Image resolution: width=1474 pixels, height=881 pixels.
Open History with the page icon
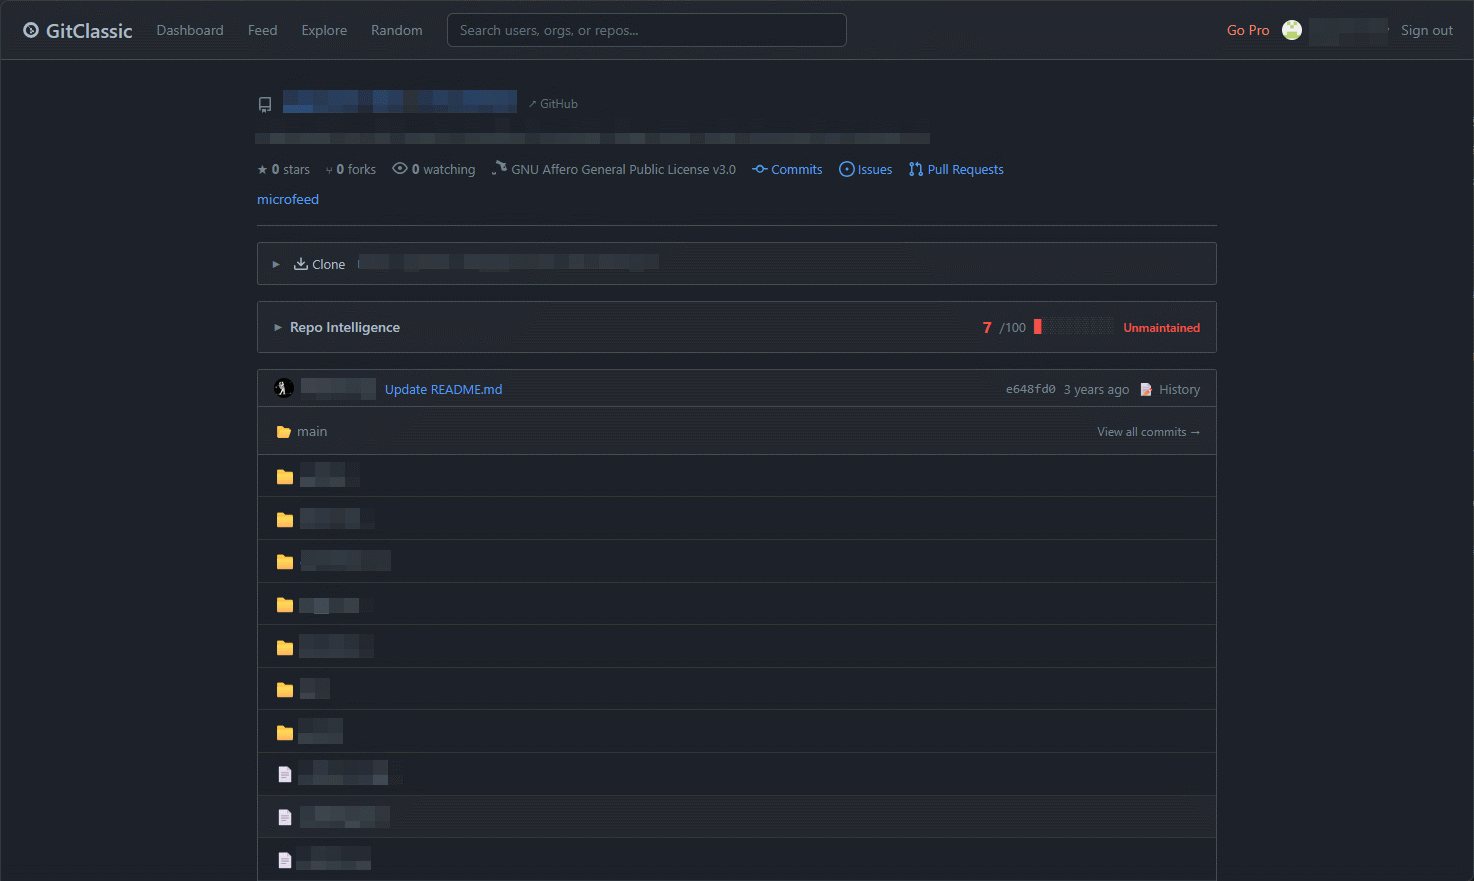click(x=1146, y=389)
